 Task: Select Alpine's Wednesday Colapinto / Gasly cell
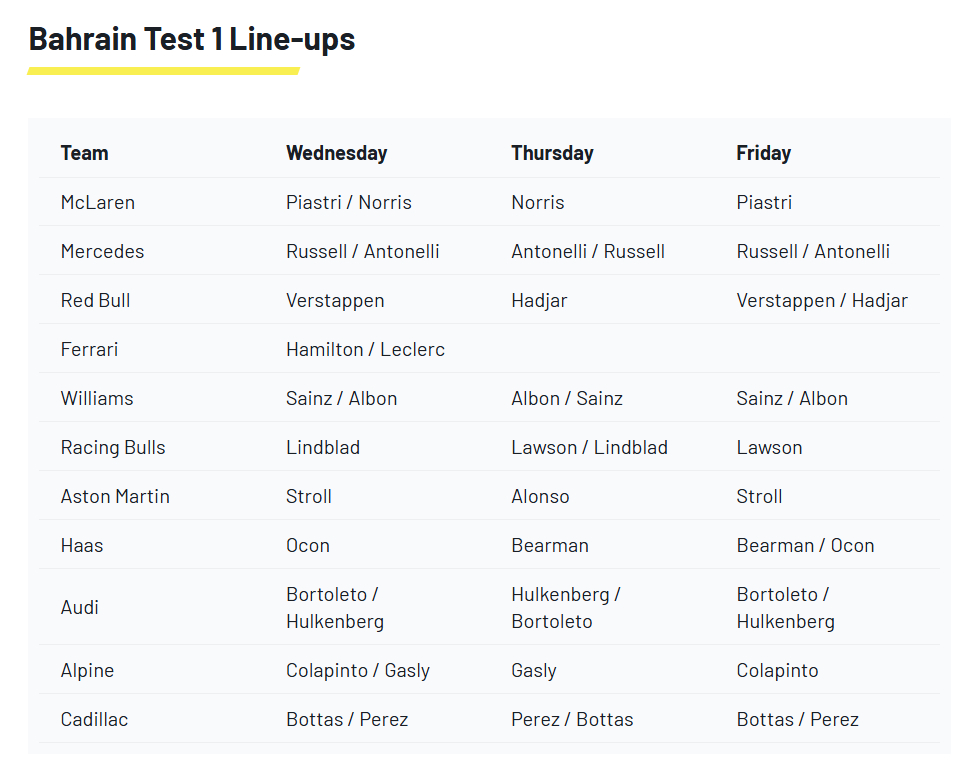tap(357, 670)
